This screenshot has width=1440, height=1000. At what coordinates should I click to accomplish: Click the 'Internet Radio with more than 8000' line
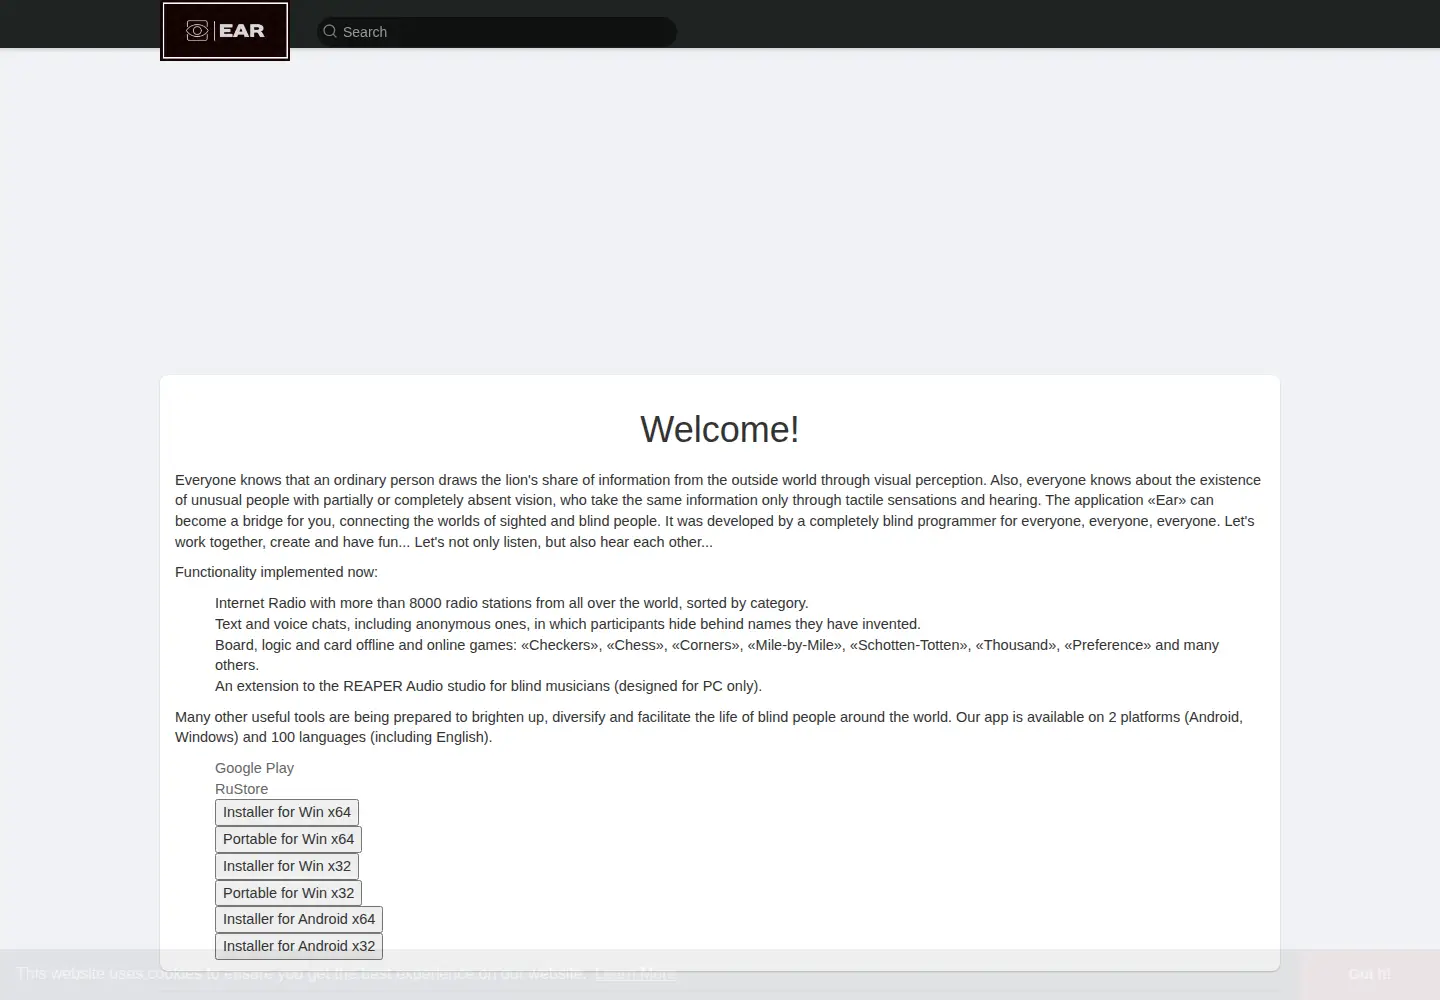pos(512,603)
